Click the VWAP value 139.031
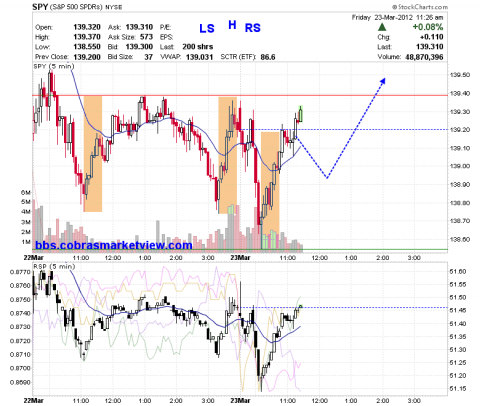This screenshot has height=406, width=480. pos(199,57)
